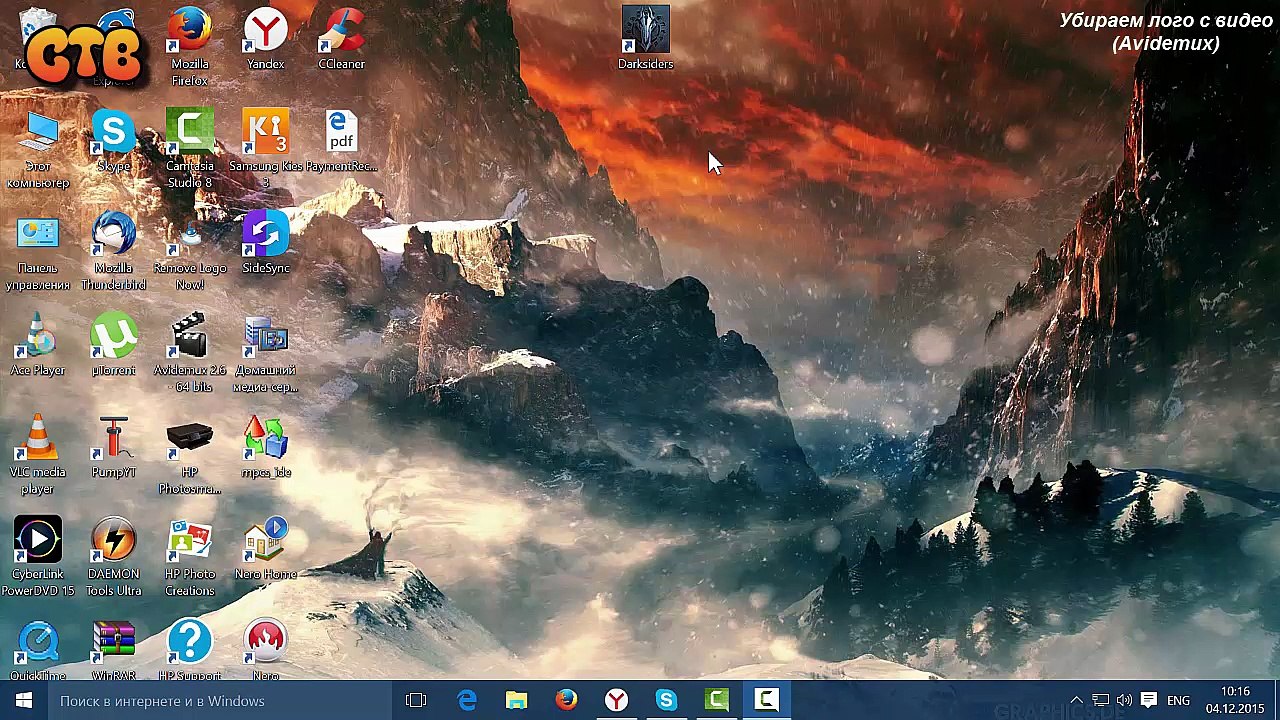The height and width of the screenshot is (720, 1280).
Task: Select the Mozilla Firefox desktop shortcut
Action: pos(189,47)
